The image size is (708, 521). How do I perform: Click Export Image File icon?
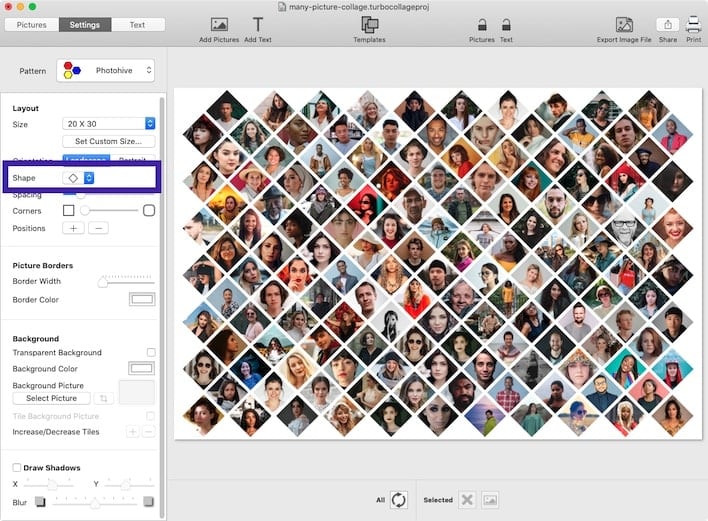624,25
